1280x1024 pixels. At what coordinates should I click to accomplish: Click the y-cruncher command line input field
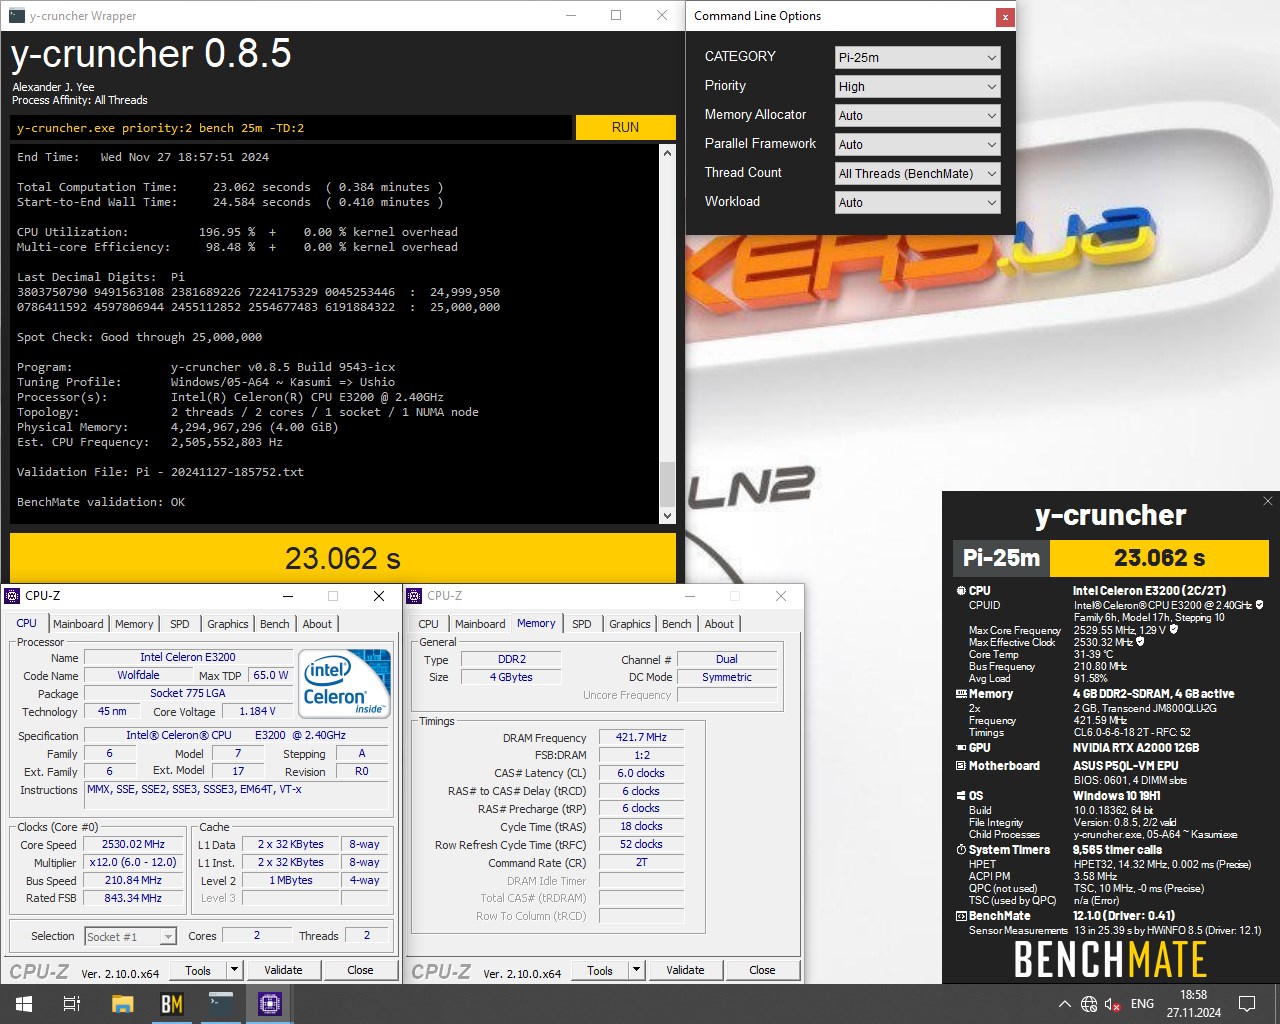pos(291,128)
